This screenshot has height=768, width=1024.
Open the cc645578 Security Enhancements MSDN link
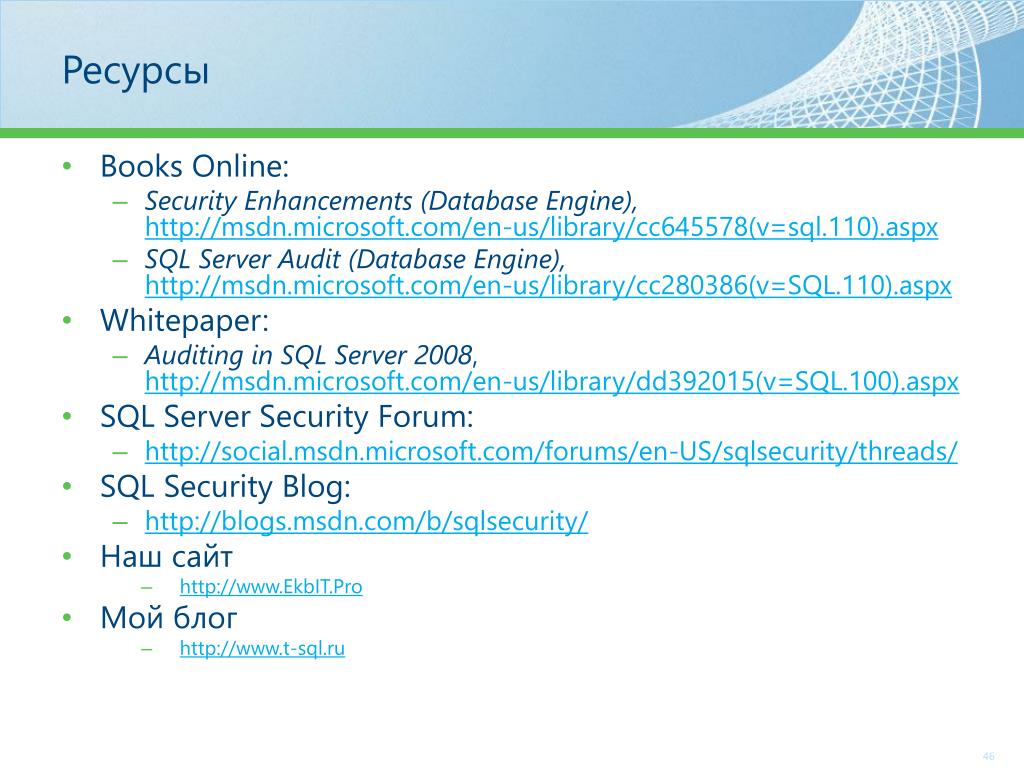tap(541, 227)
